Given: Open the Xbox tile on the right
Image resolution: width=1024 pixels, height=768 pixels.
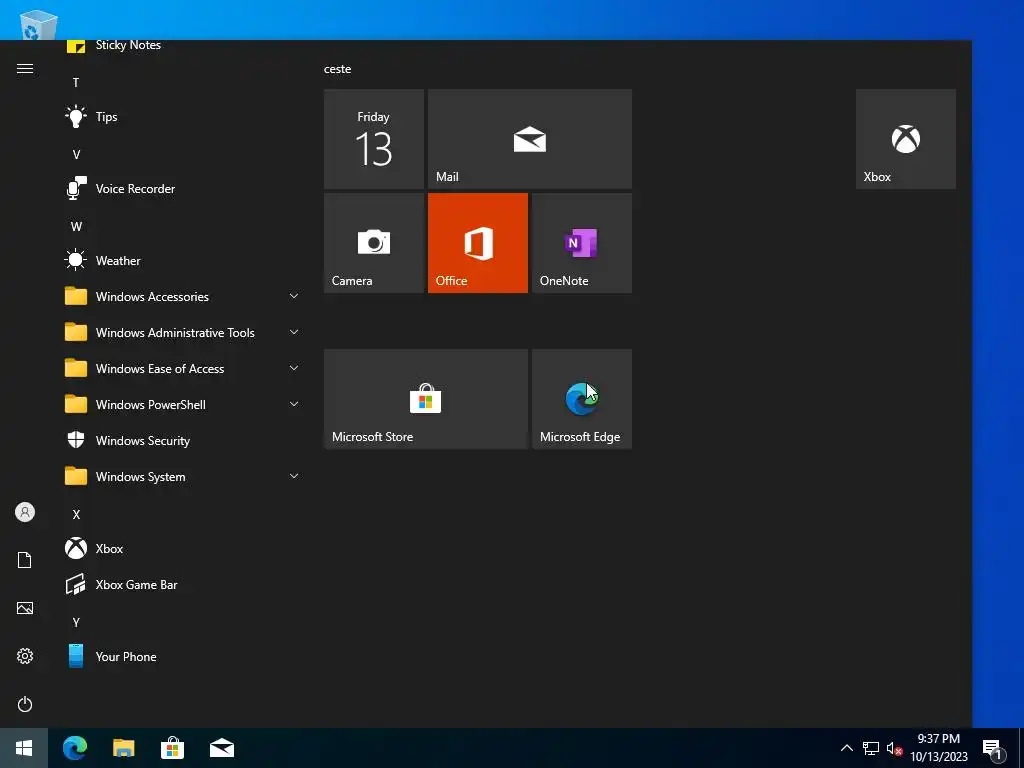Looking at the screenshot, I should (906, 139).
